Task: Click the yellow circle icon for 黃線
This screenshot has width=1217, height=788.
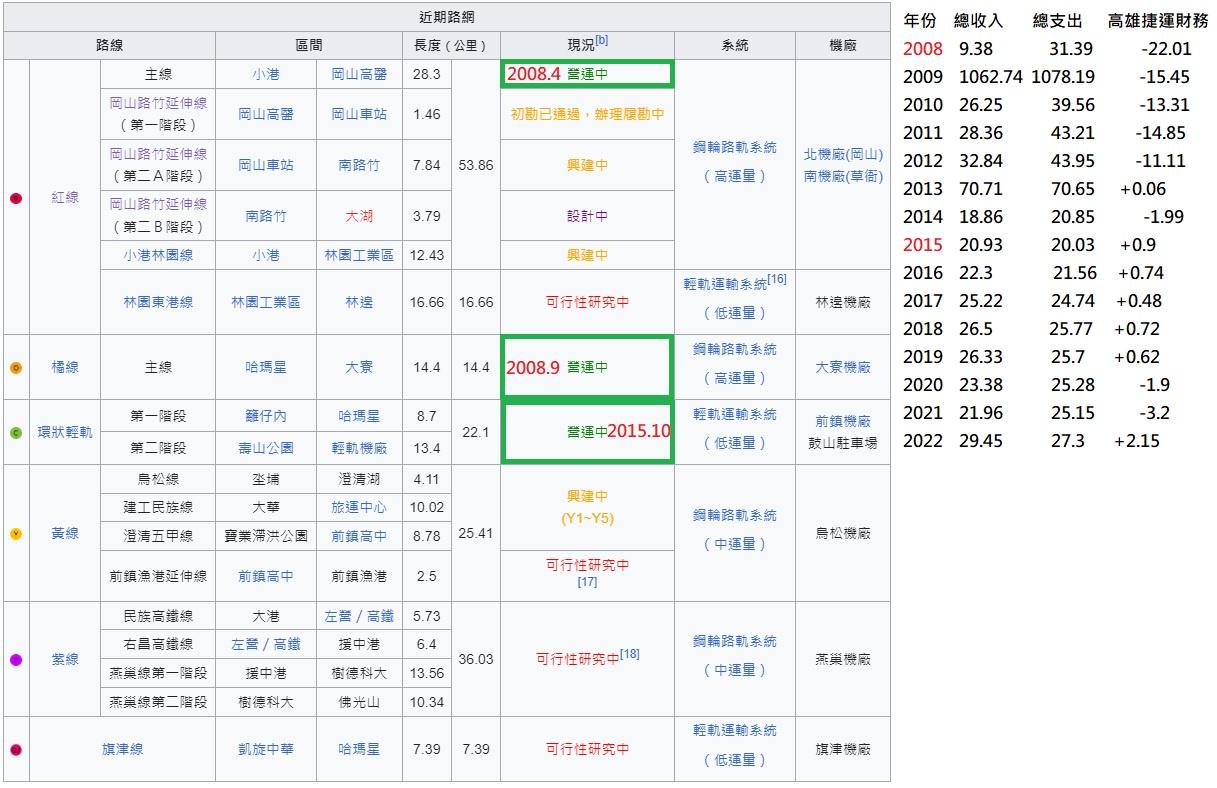Action: 16,534
